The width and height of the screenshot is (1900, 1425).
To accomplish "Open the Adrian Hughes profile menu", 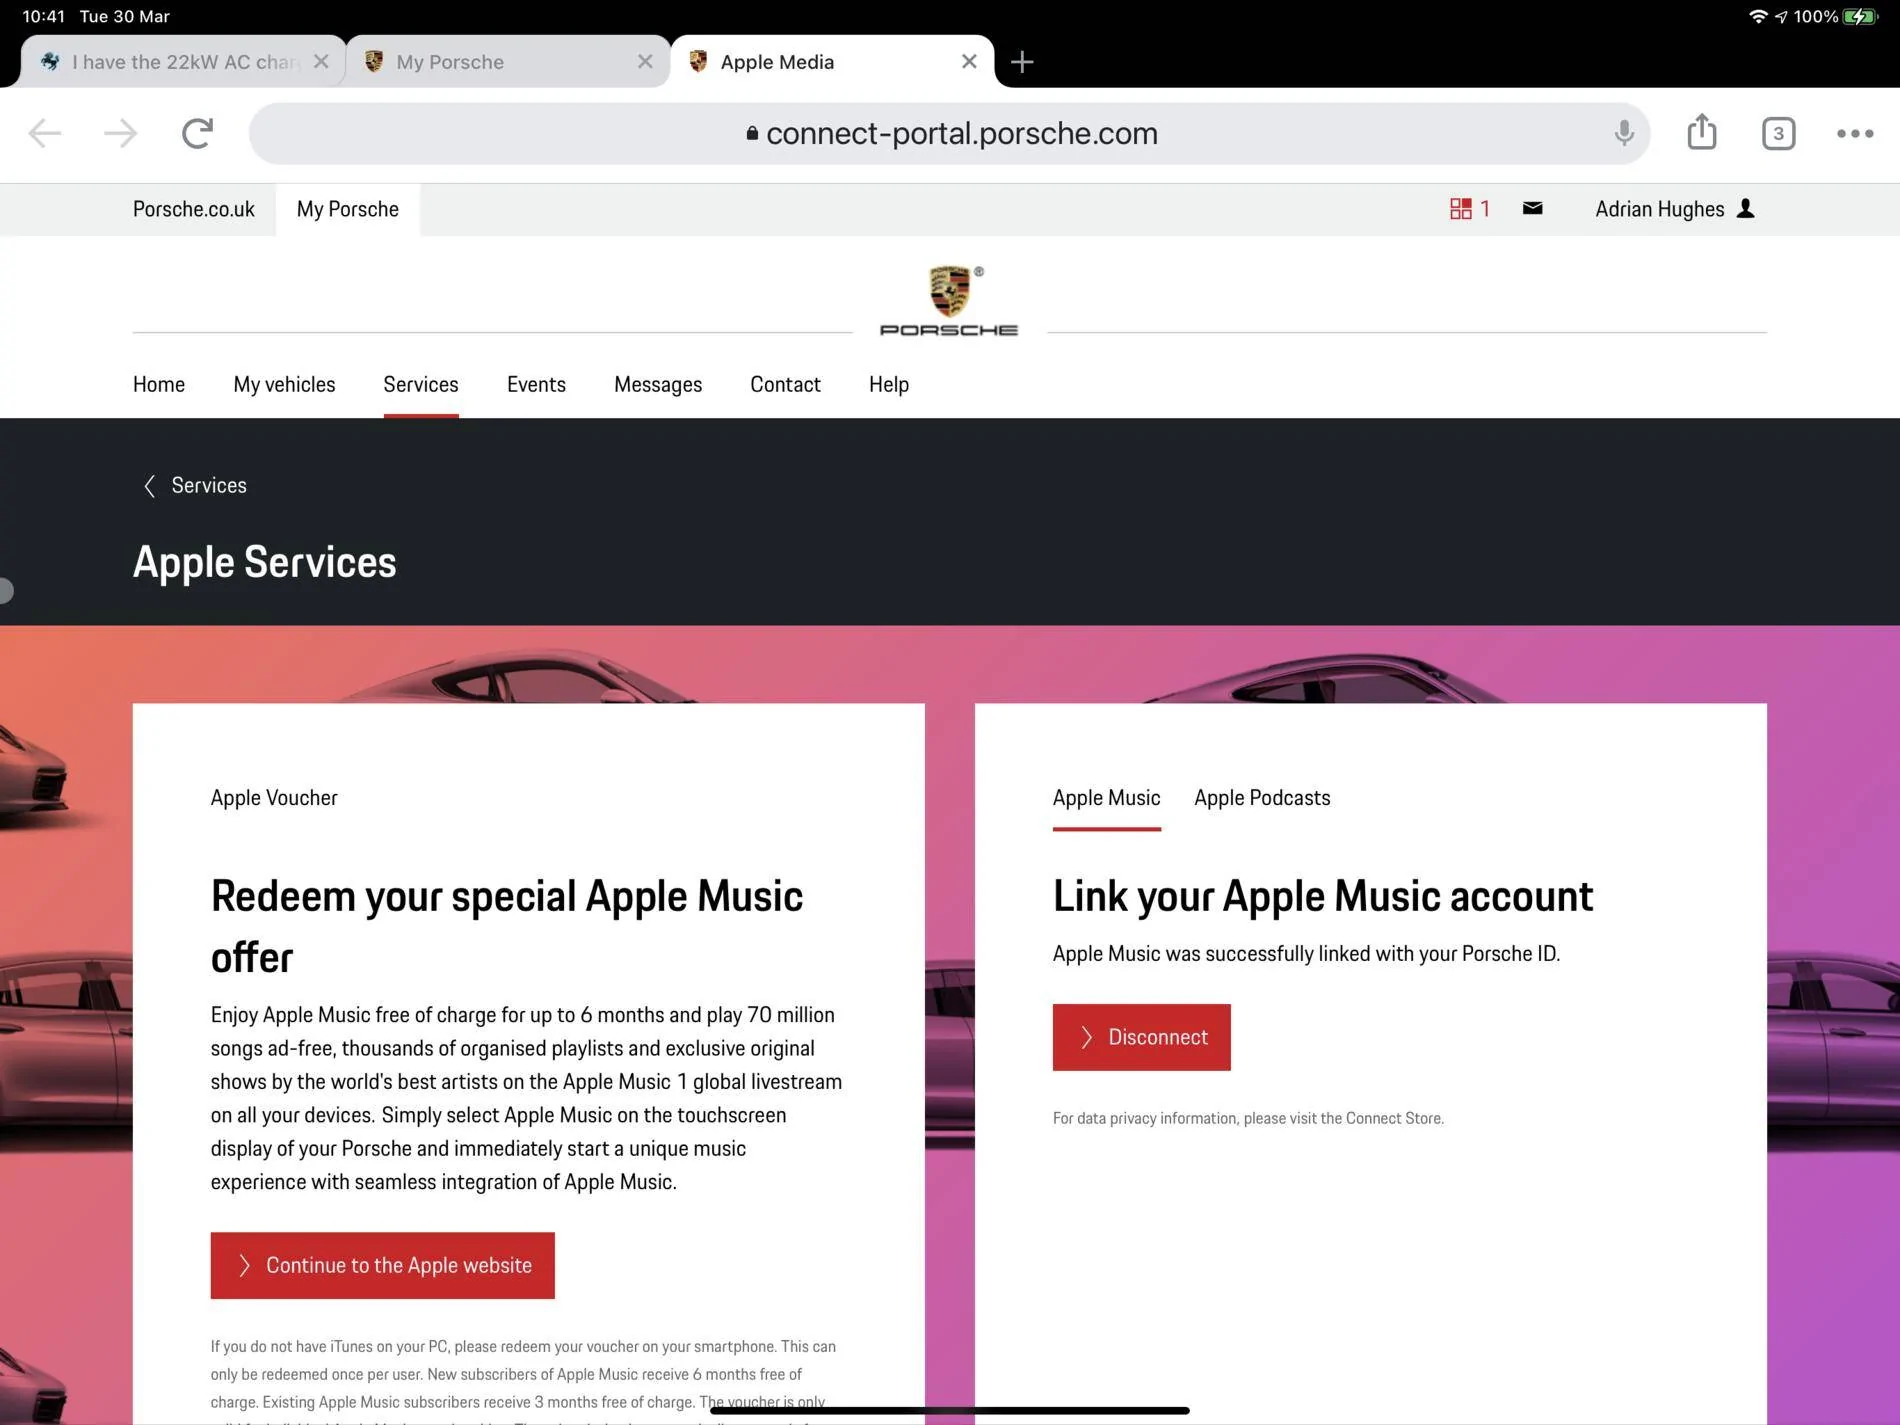I will [x=1675, y=209].
